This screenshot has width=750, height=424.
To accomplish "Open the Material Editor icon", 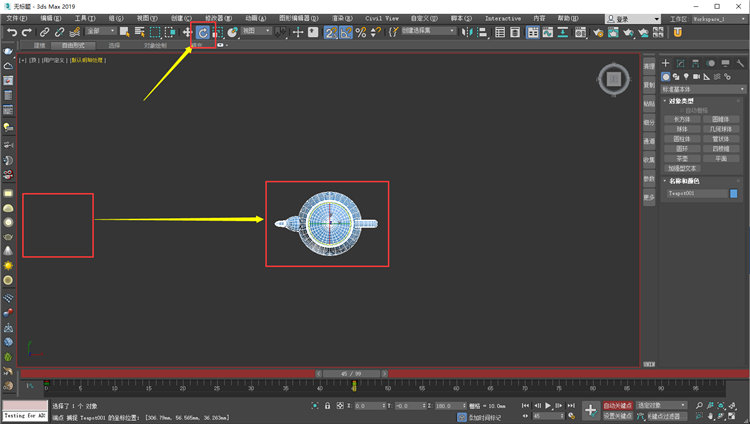I will 580,32.
